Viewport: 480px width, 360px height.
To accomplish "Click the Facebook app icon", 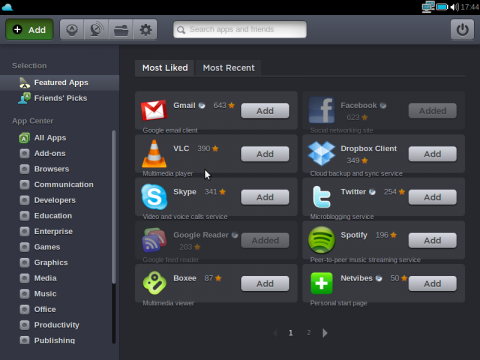I will tap(321, 110).
